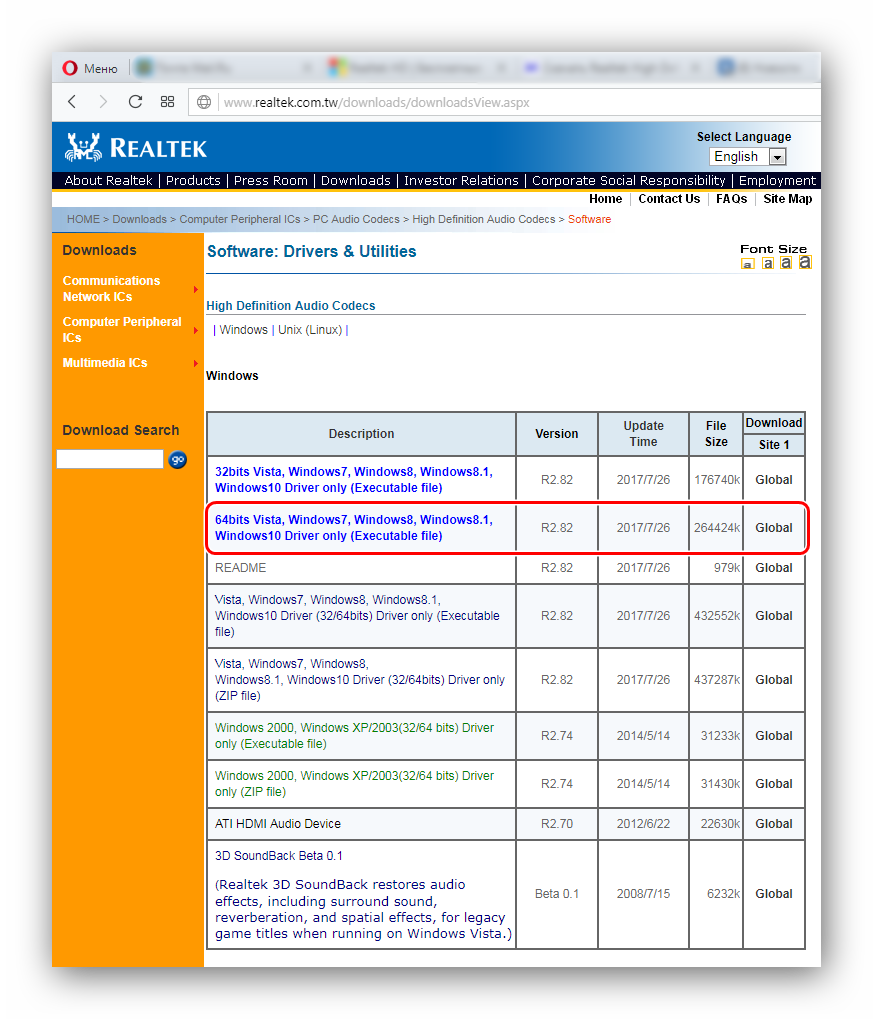Click Global for the 437287k ZIP row
873x1019 pixels.
pyautogui.click(x=774, y=680)
